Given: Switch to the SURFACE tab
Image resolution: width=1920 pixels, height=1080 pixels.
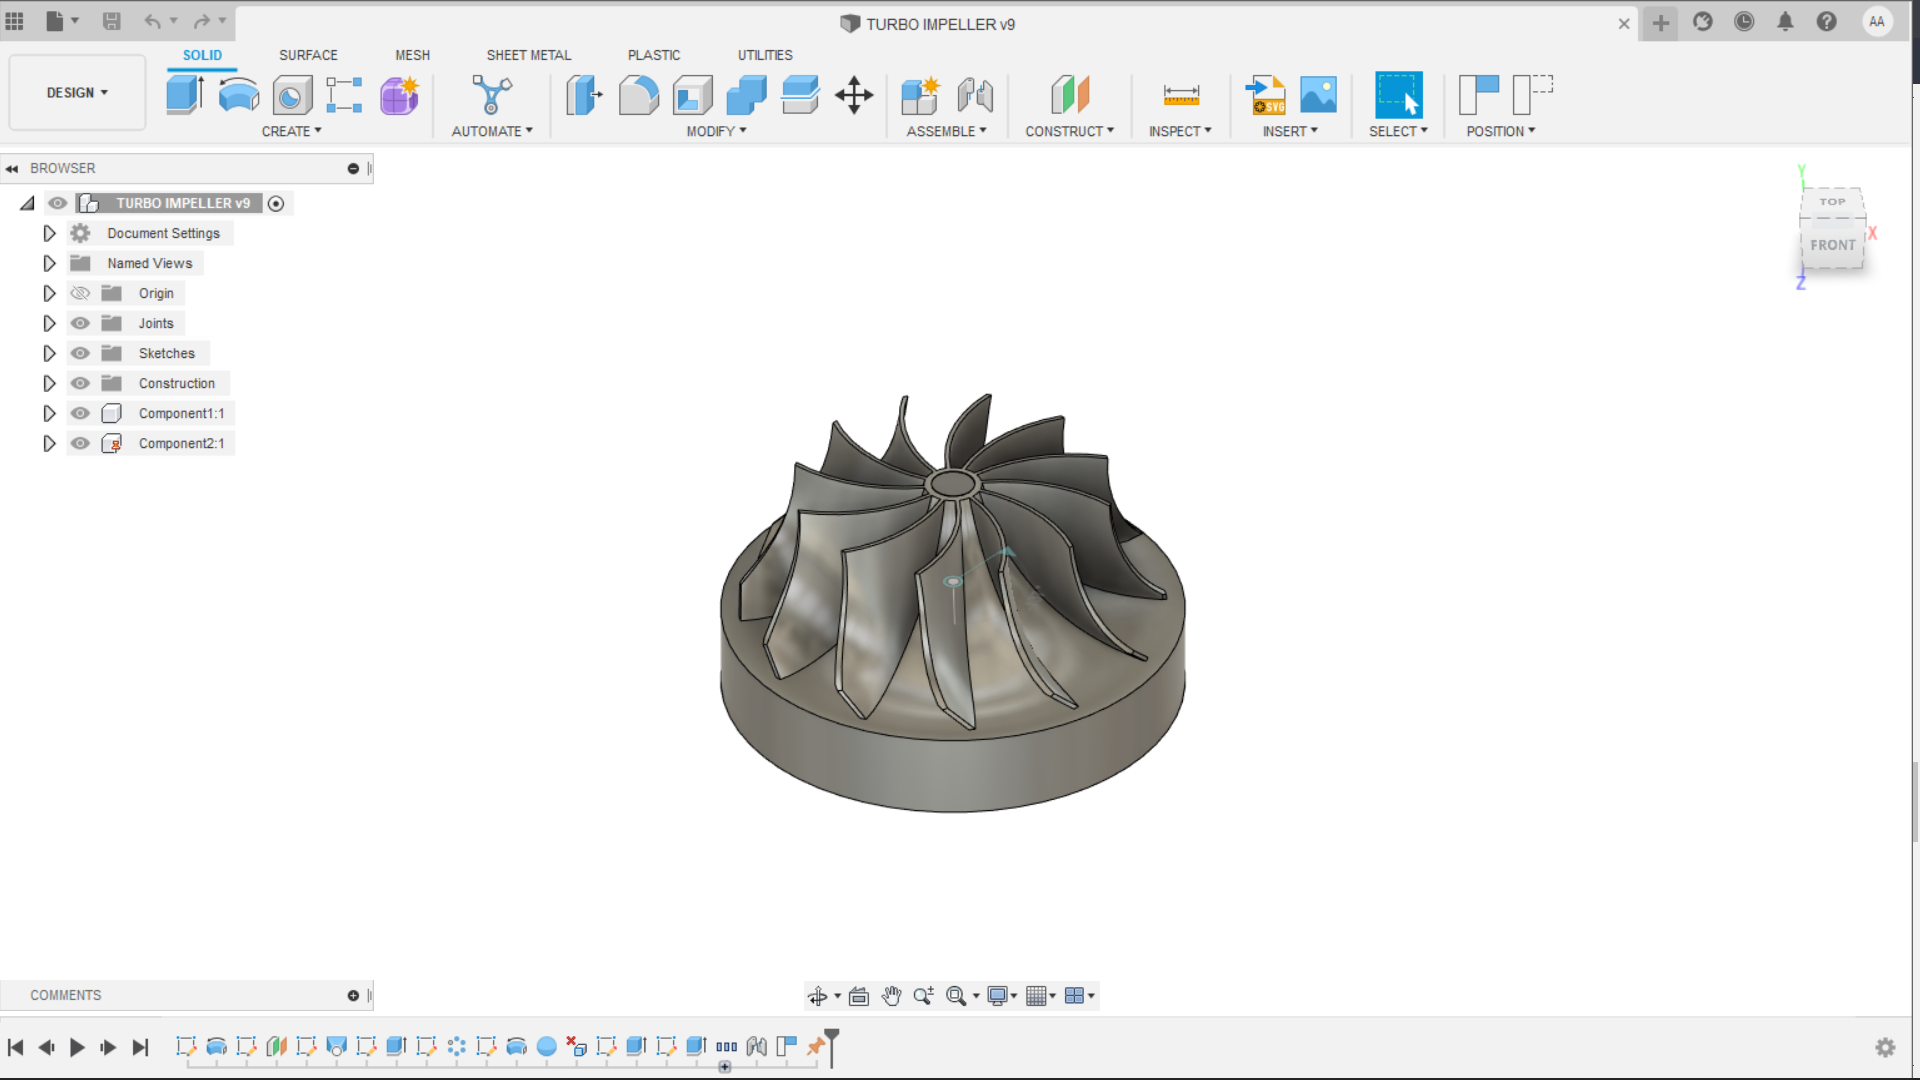Looking at the screenshot, I should click(308, 55).
